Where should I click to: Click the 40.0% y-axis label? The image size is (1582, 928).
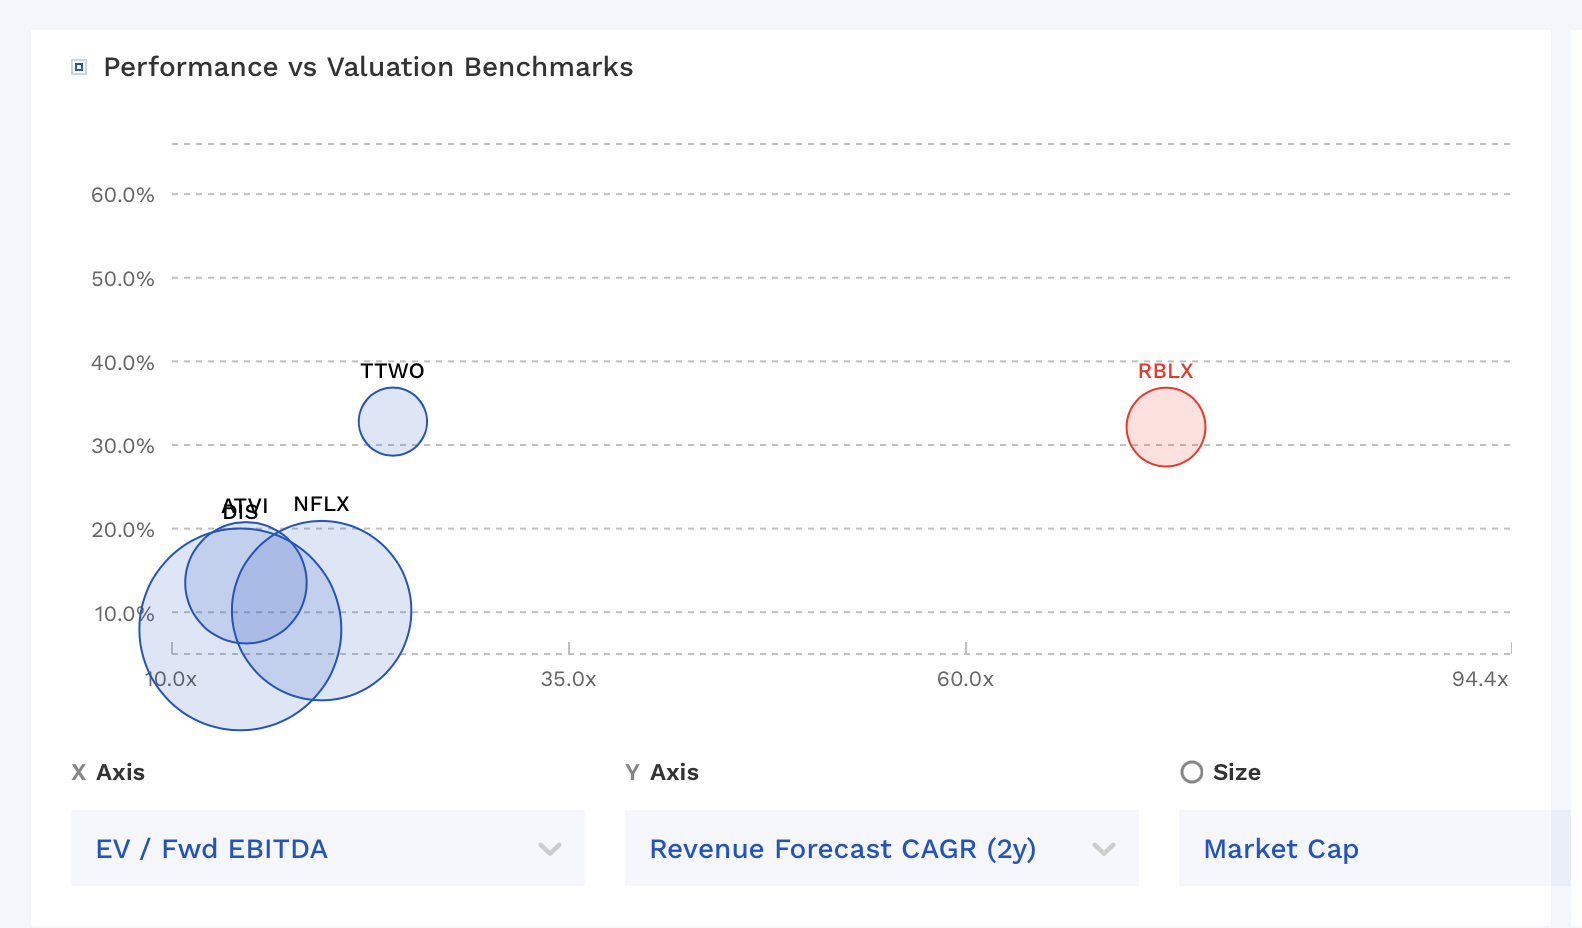(123, 363)
